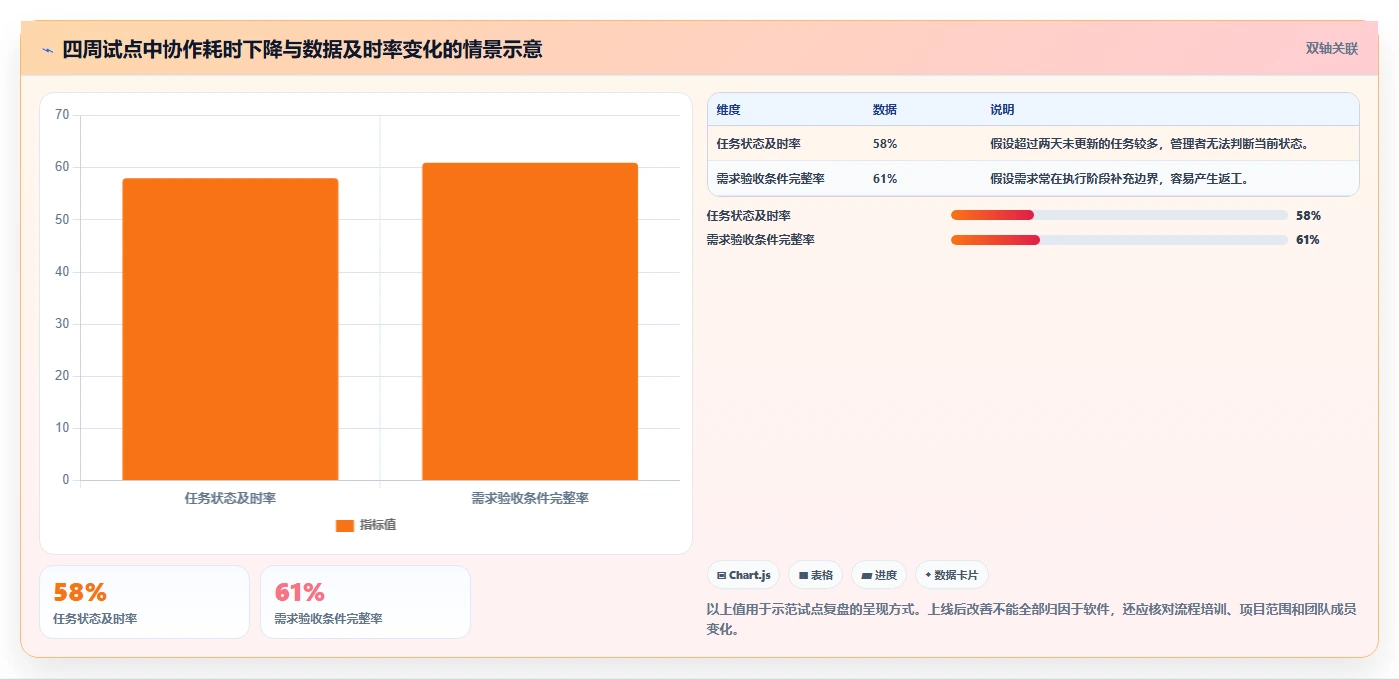Click the 0 tick on the y-axis
The width and height of the screenshot is (1399, 679).
[x=66, y=480]
